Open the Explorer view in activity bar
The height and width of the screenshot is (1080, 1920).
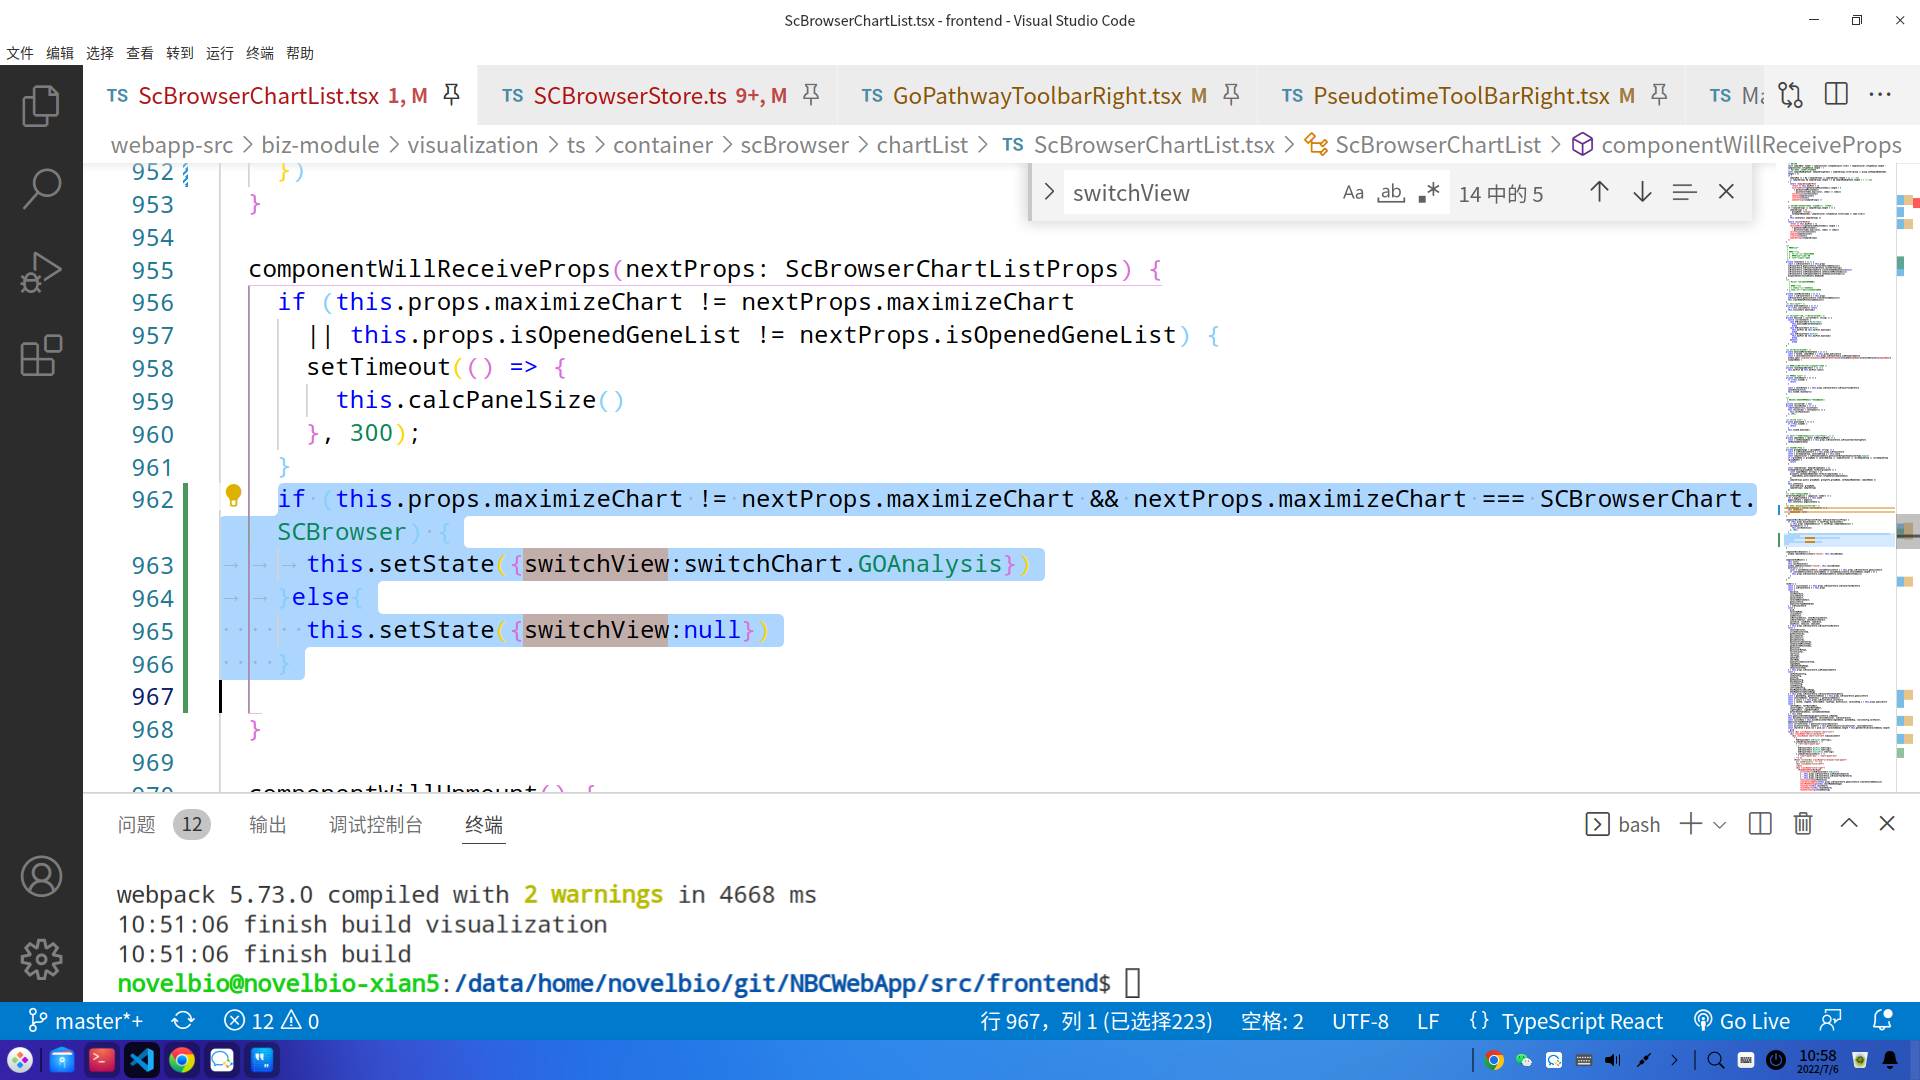41,105
